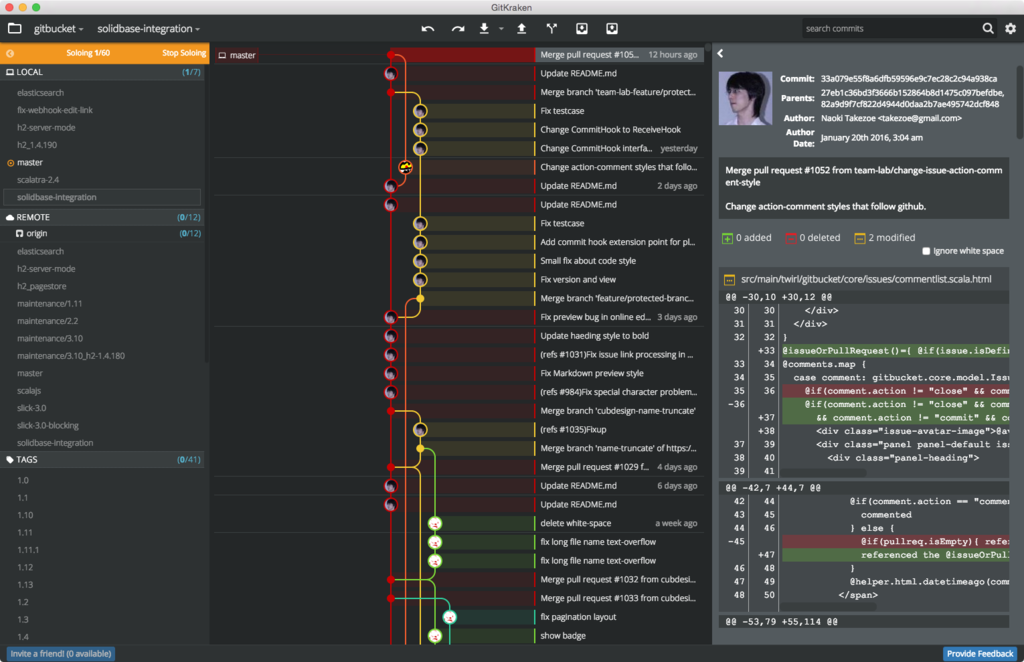
Task: Click the Stash icon in toolbar
Action: tap(582, 28)
